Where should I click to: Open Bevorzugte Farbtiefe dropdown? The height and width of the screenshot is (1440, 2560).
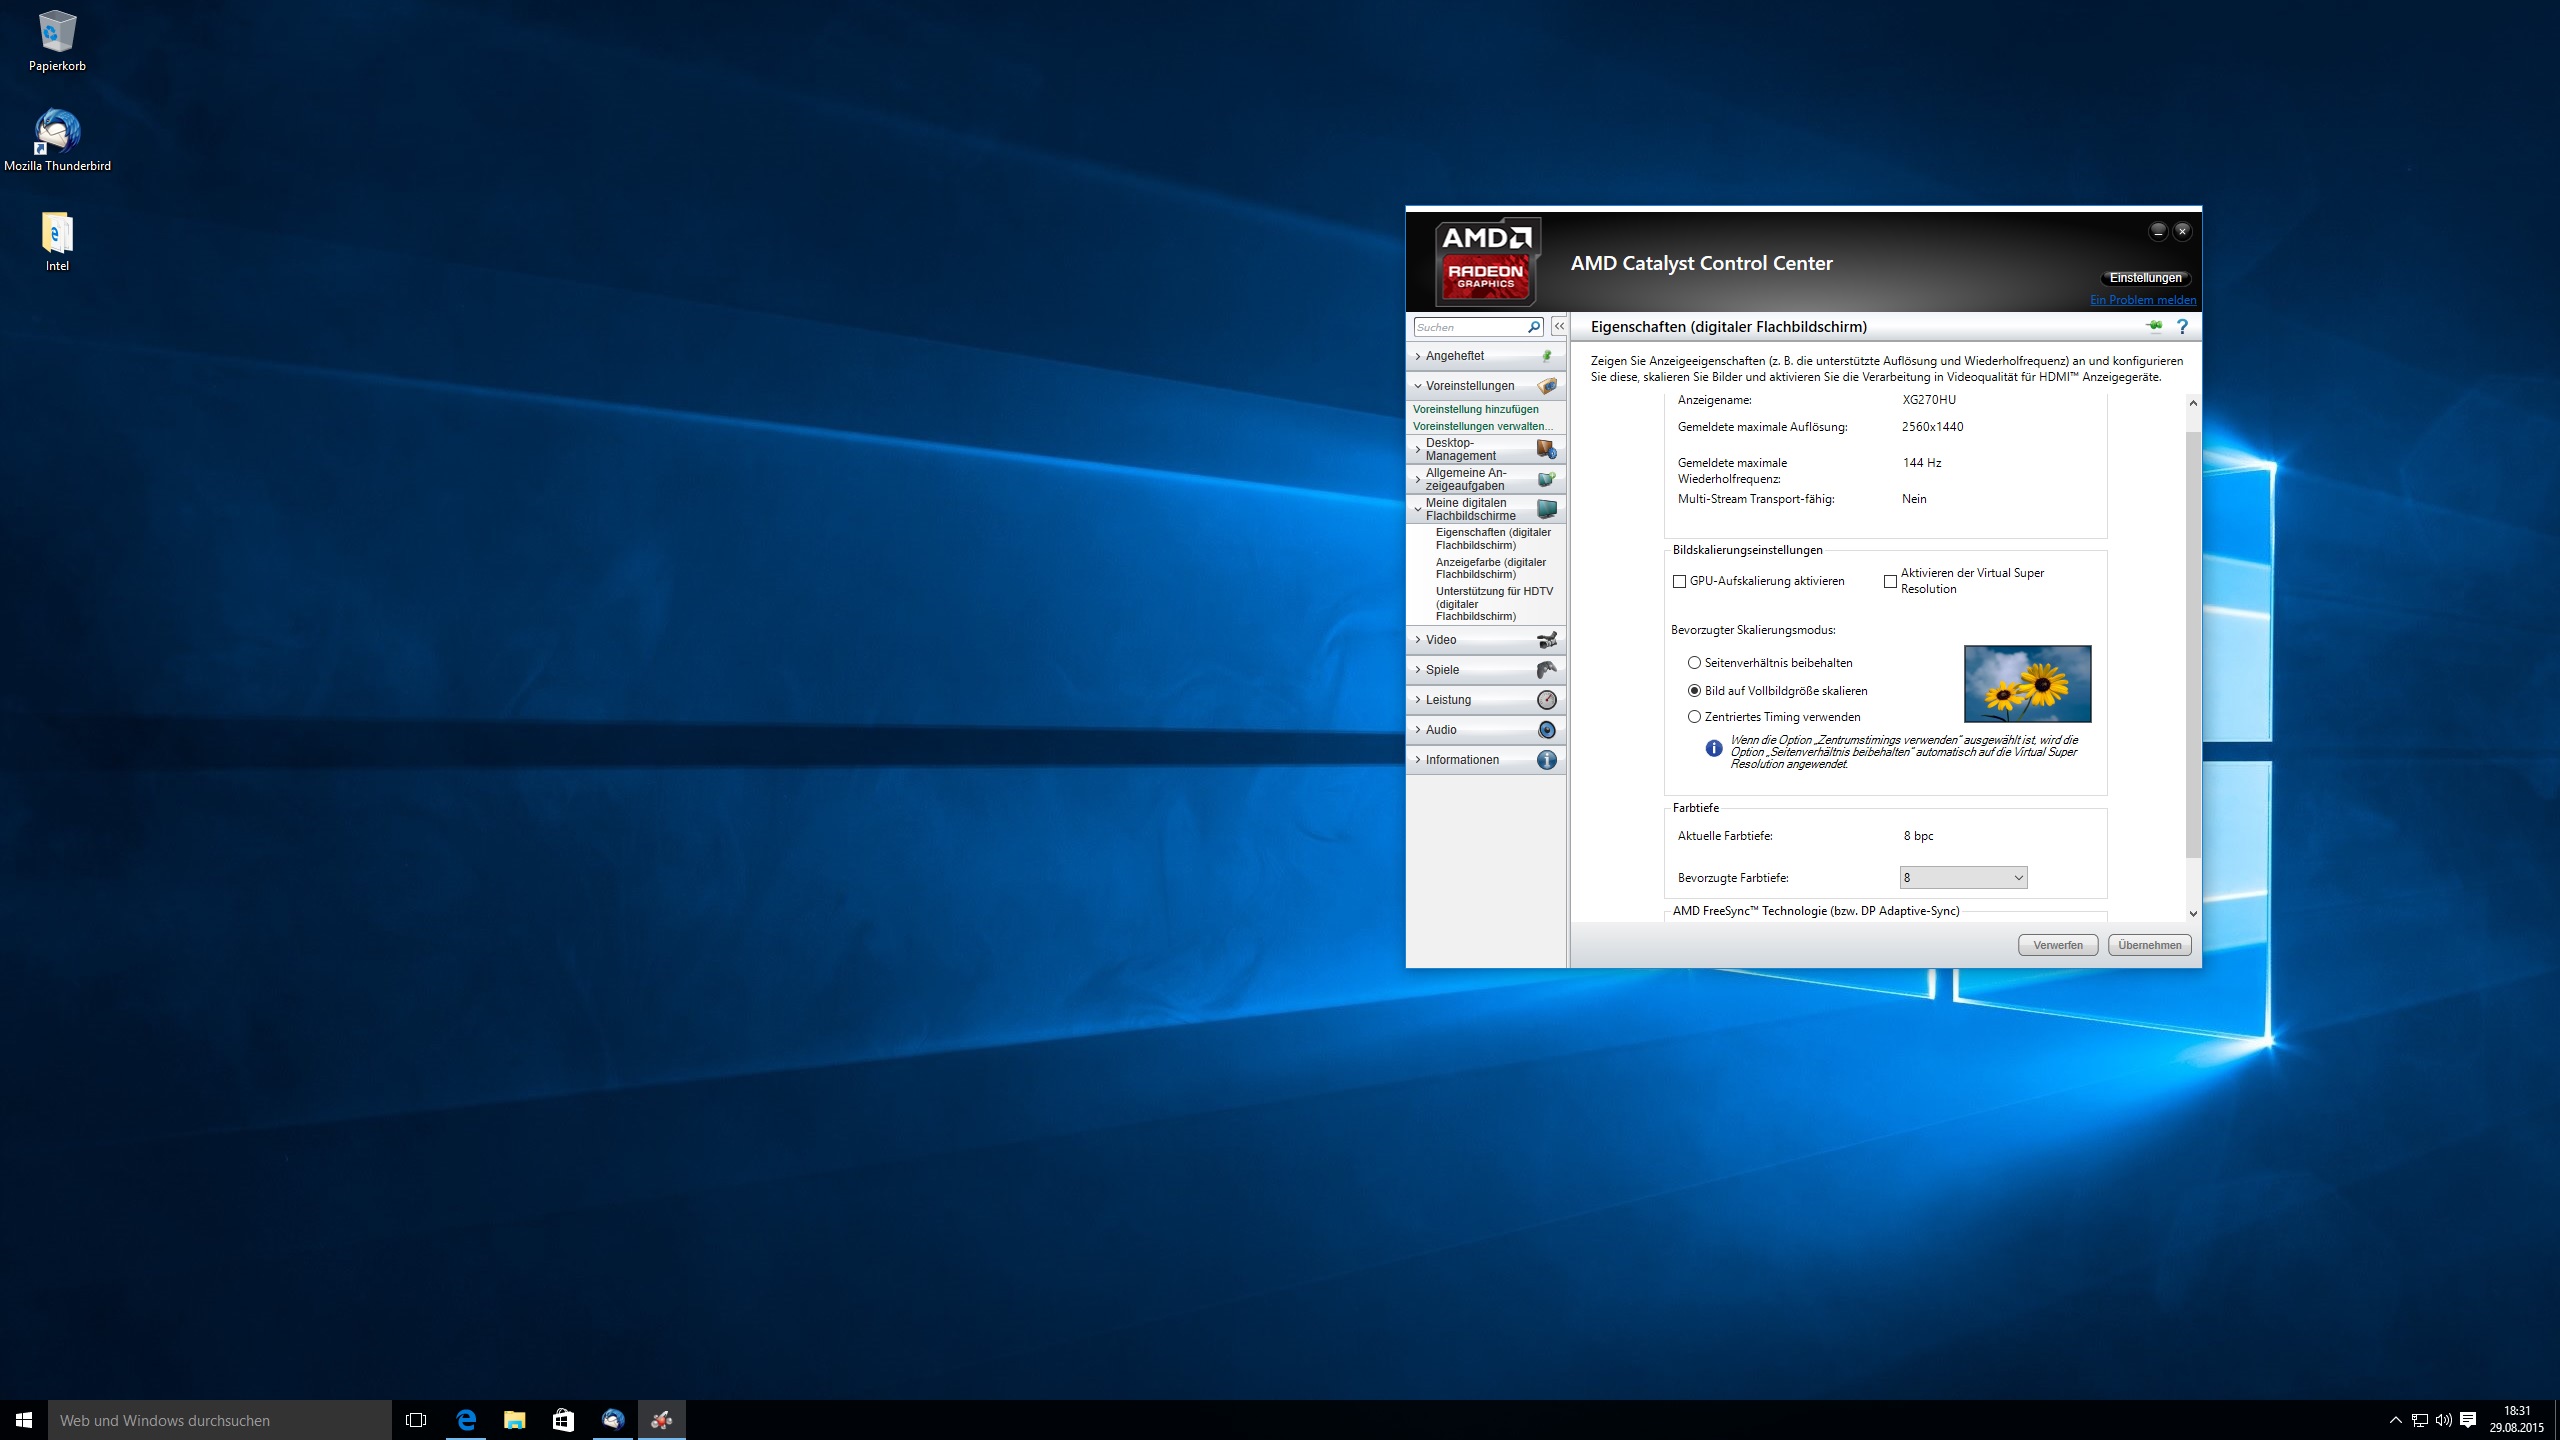click(x=1962, y=878)
